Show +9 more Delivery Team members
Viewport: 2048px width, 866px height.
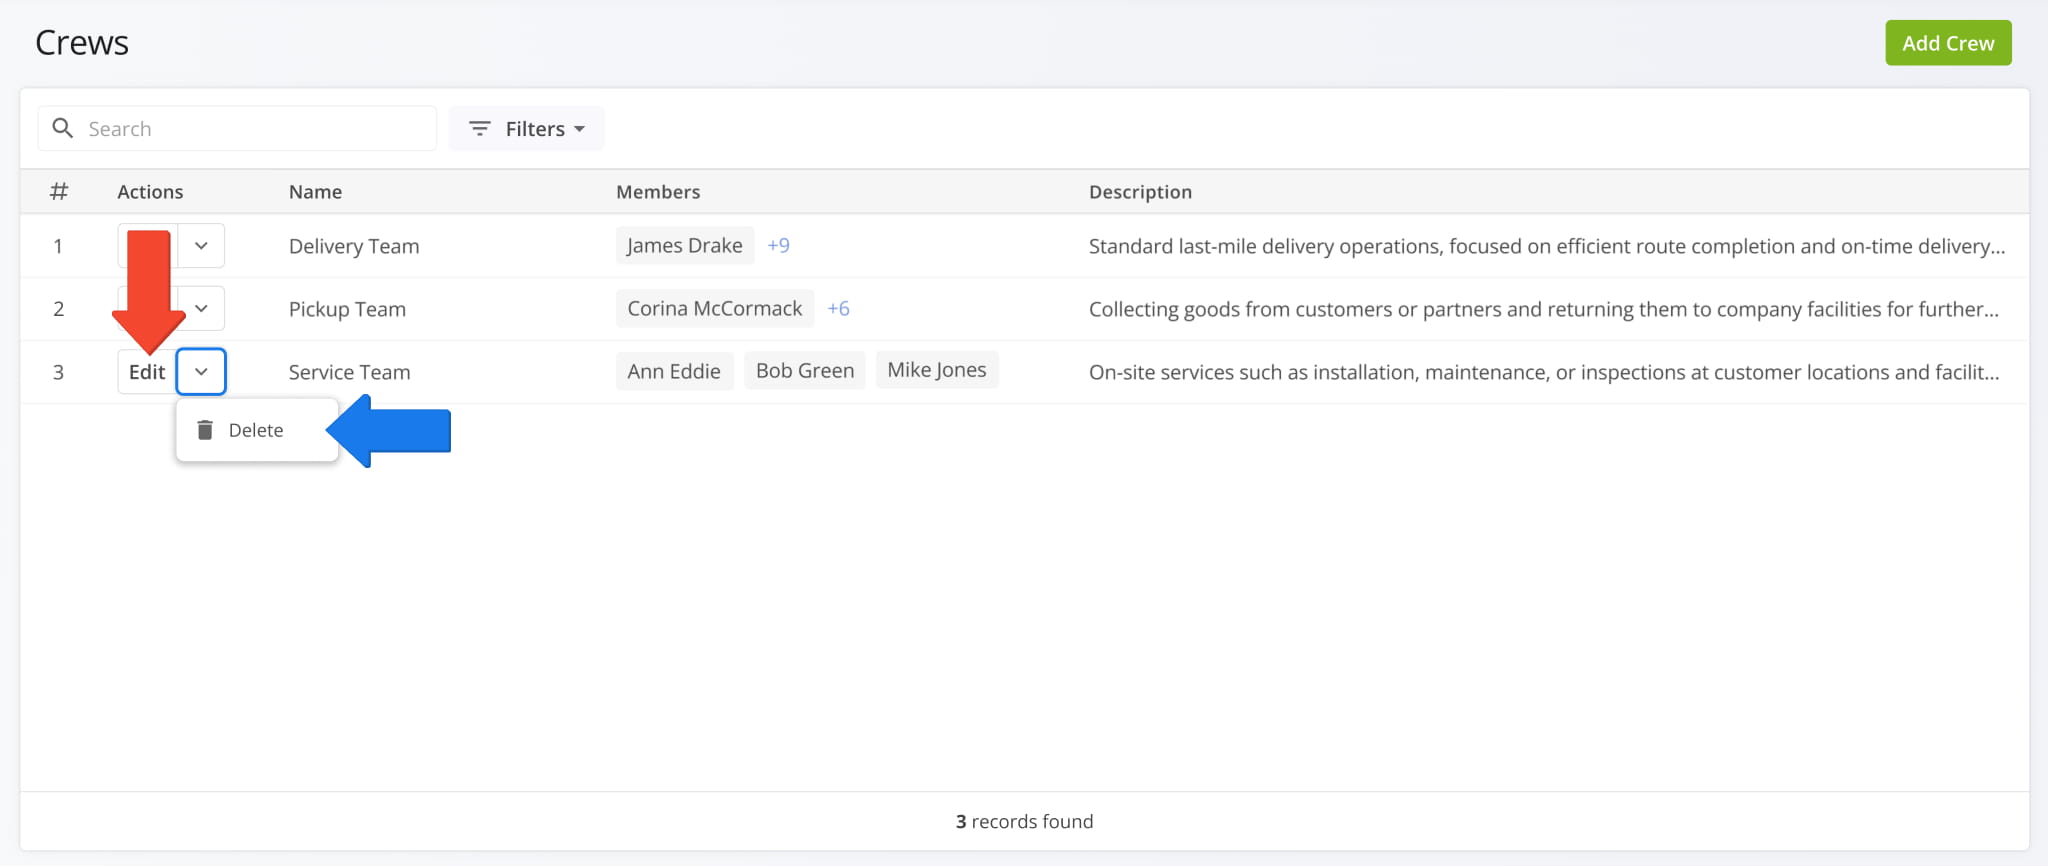778,246
